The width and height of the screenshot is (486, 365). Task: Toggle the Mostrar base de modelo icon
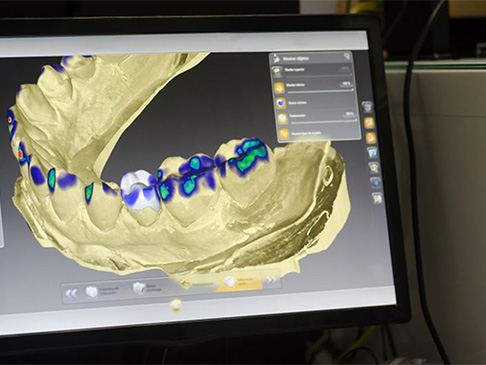coord(284,134)
